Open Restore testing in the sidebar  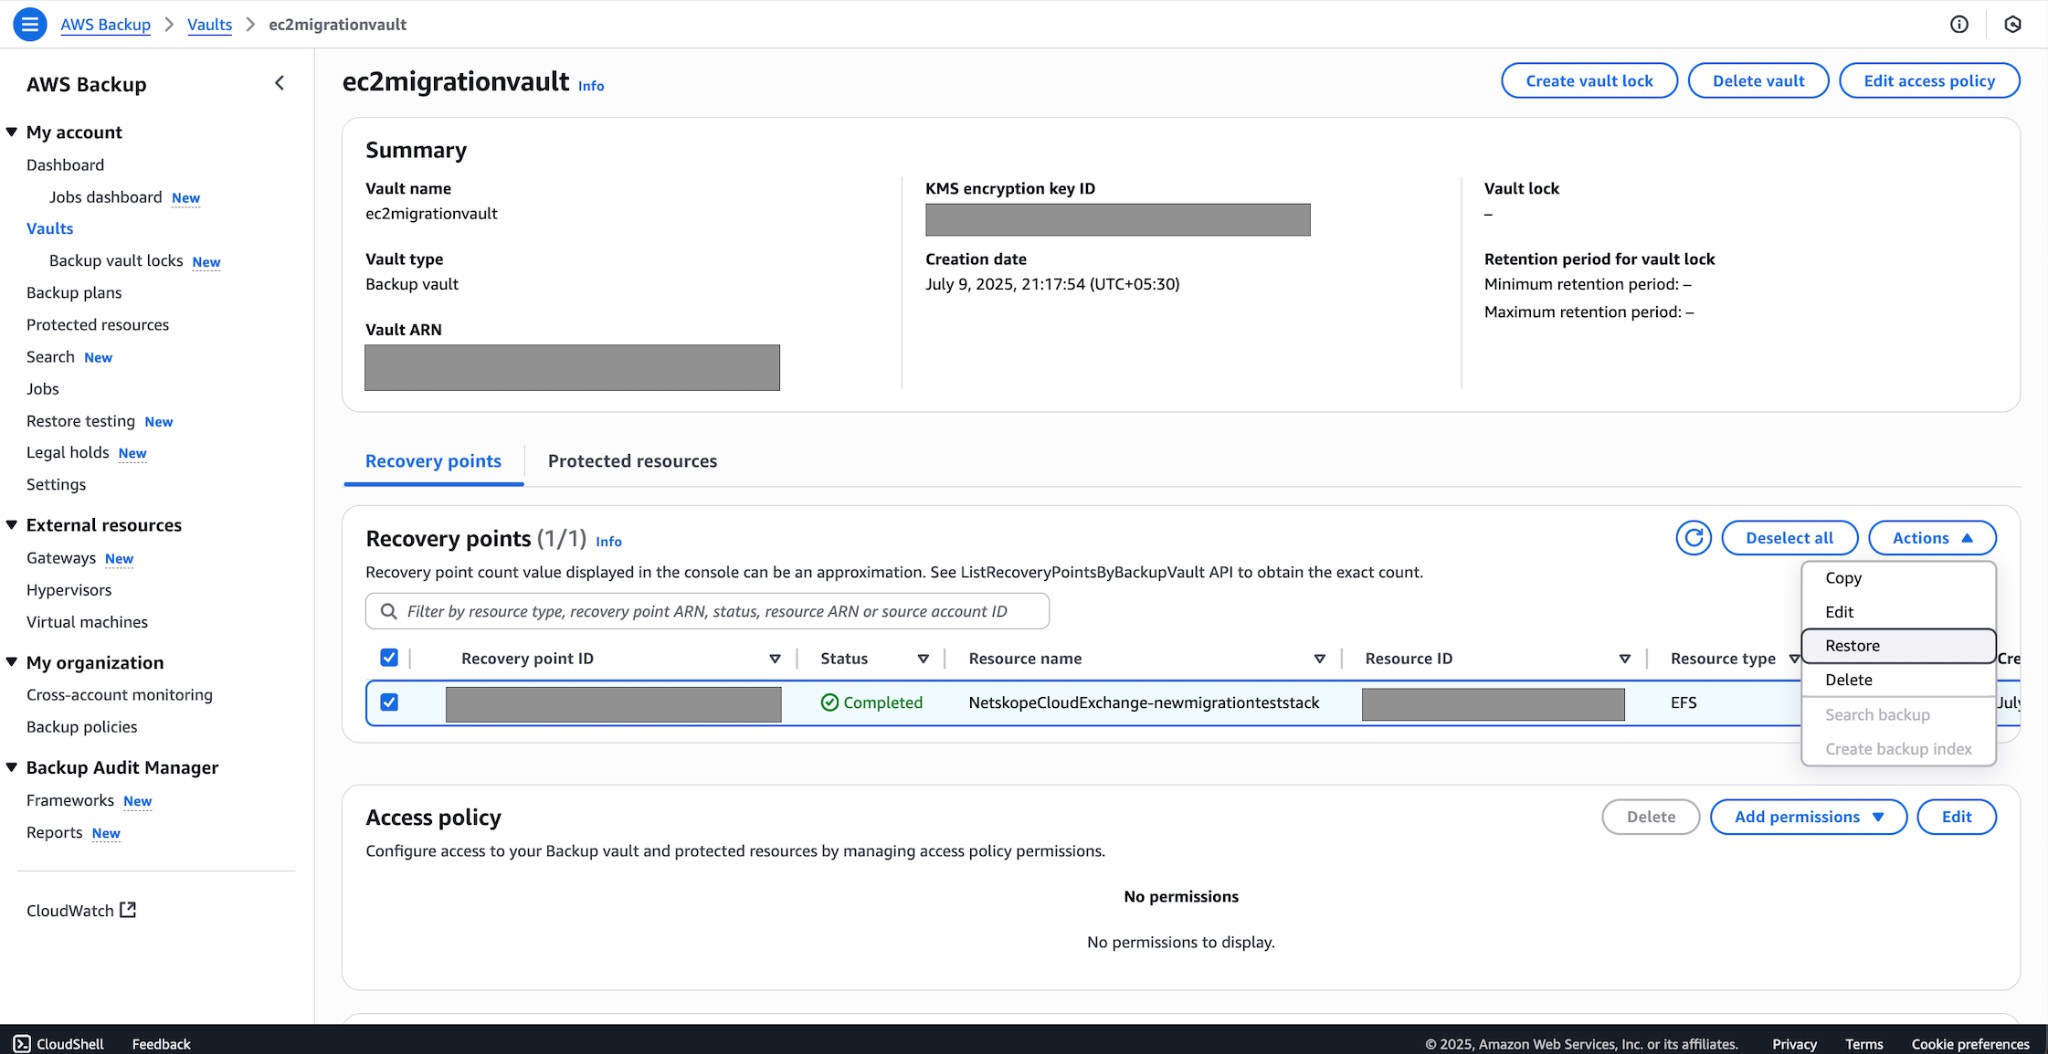[81, 421]
